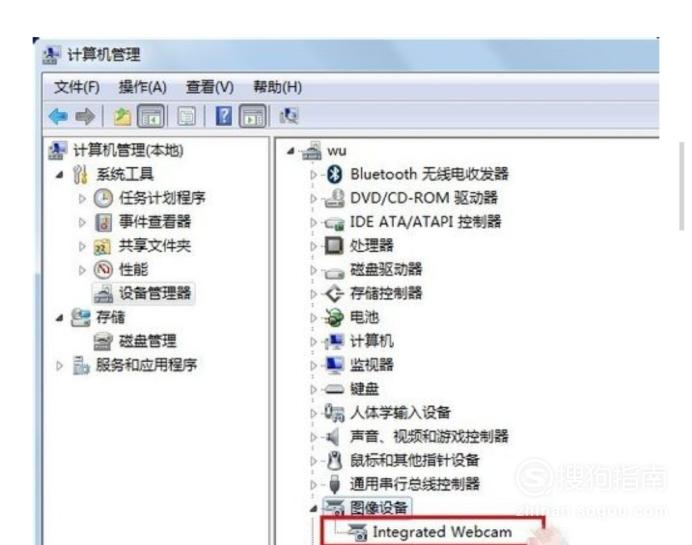Collapse the 图像设备 imaging devices node
Screen dimensions: 692x545
click(313, 509)
